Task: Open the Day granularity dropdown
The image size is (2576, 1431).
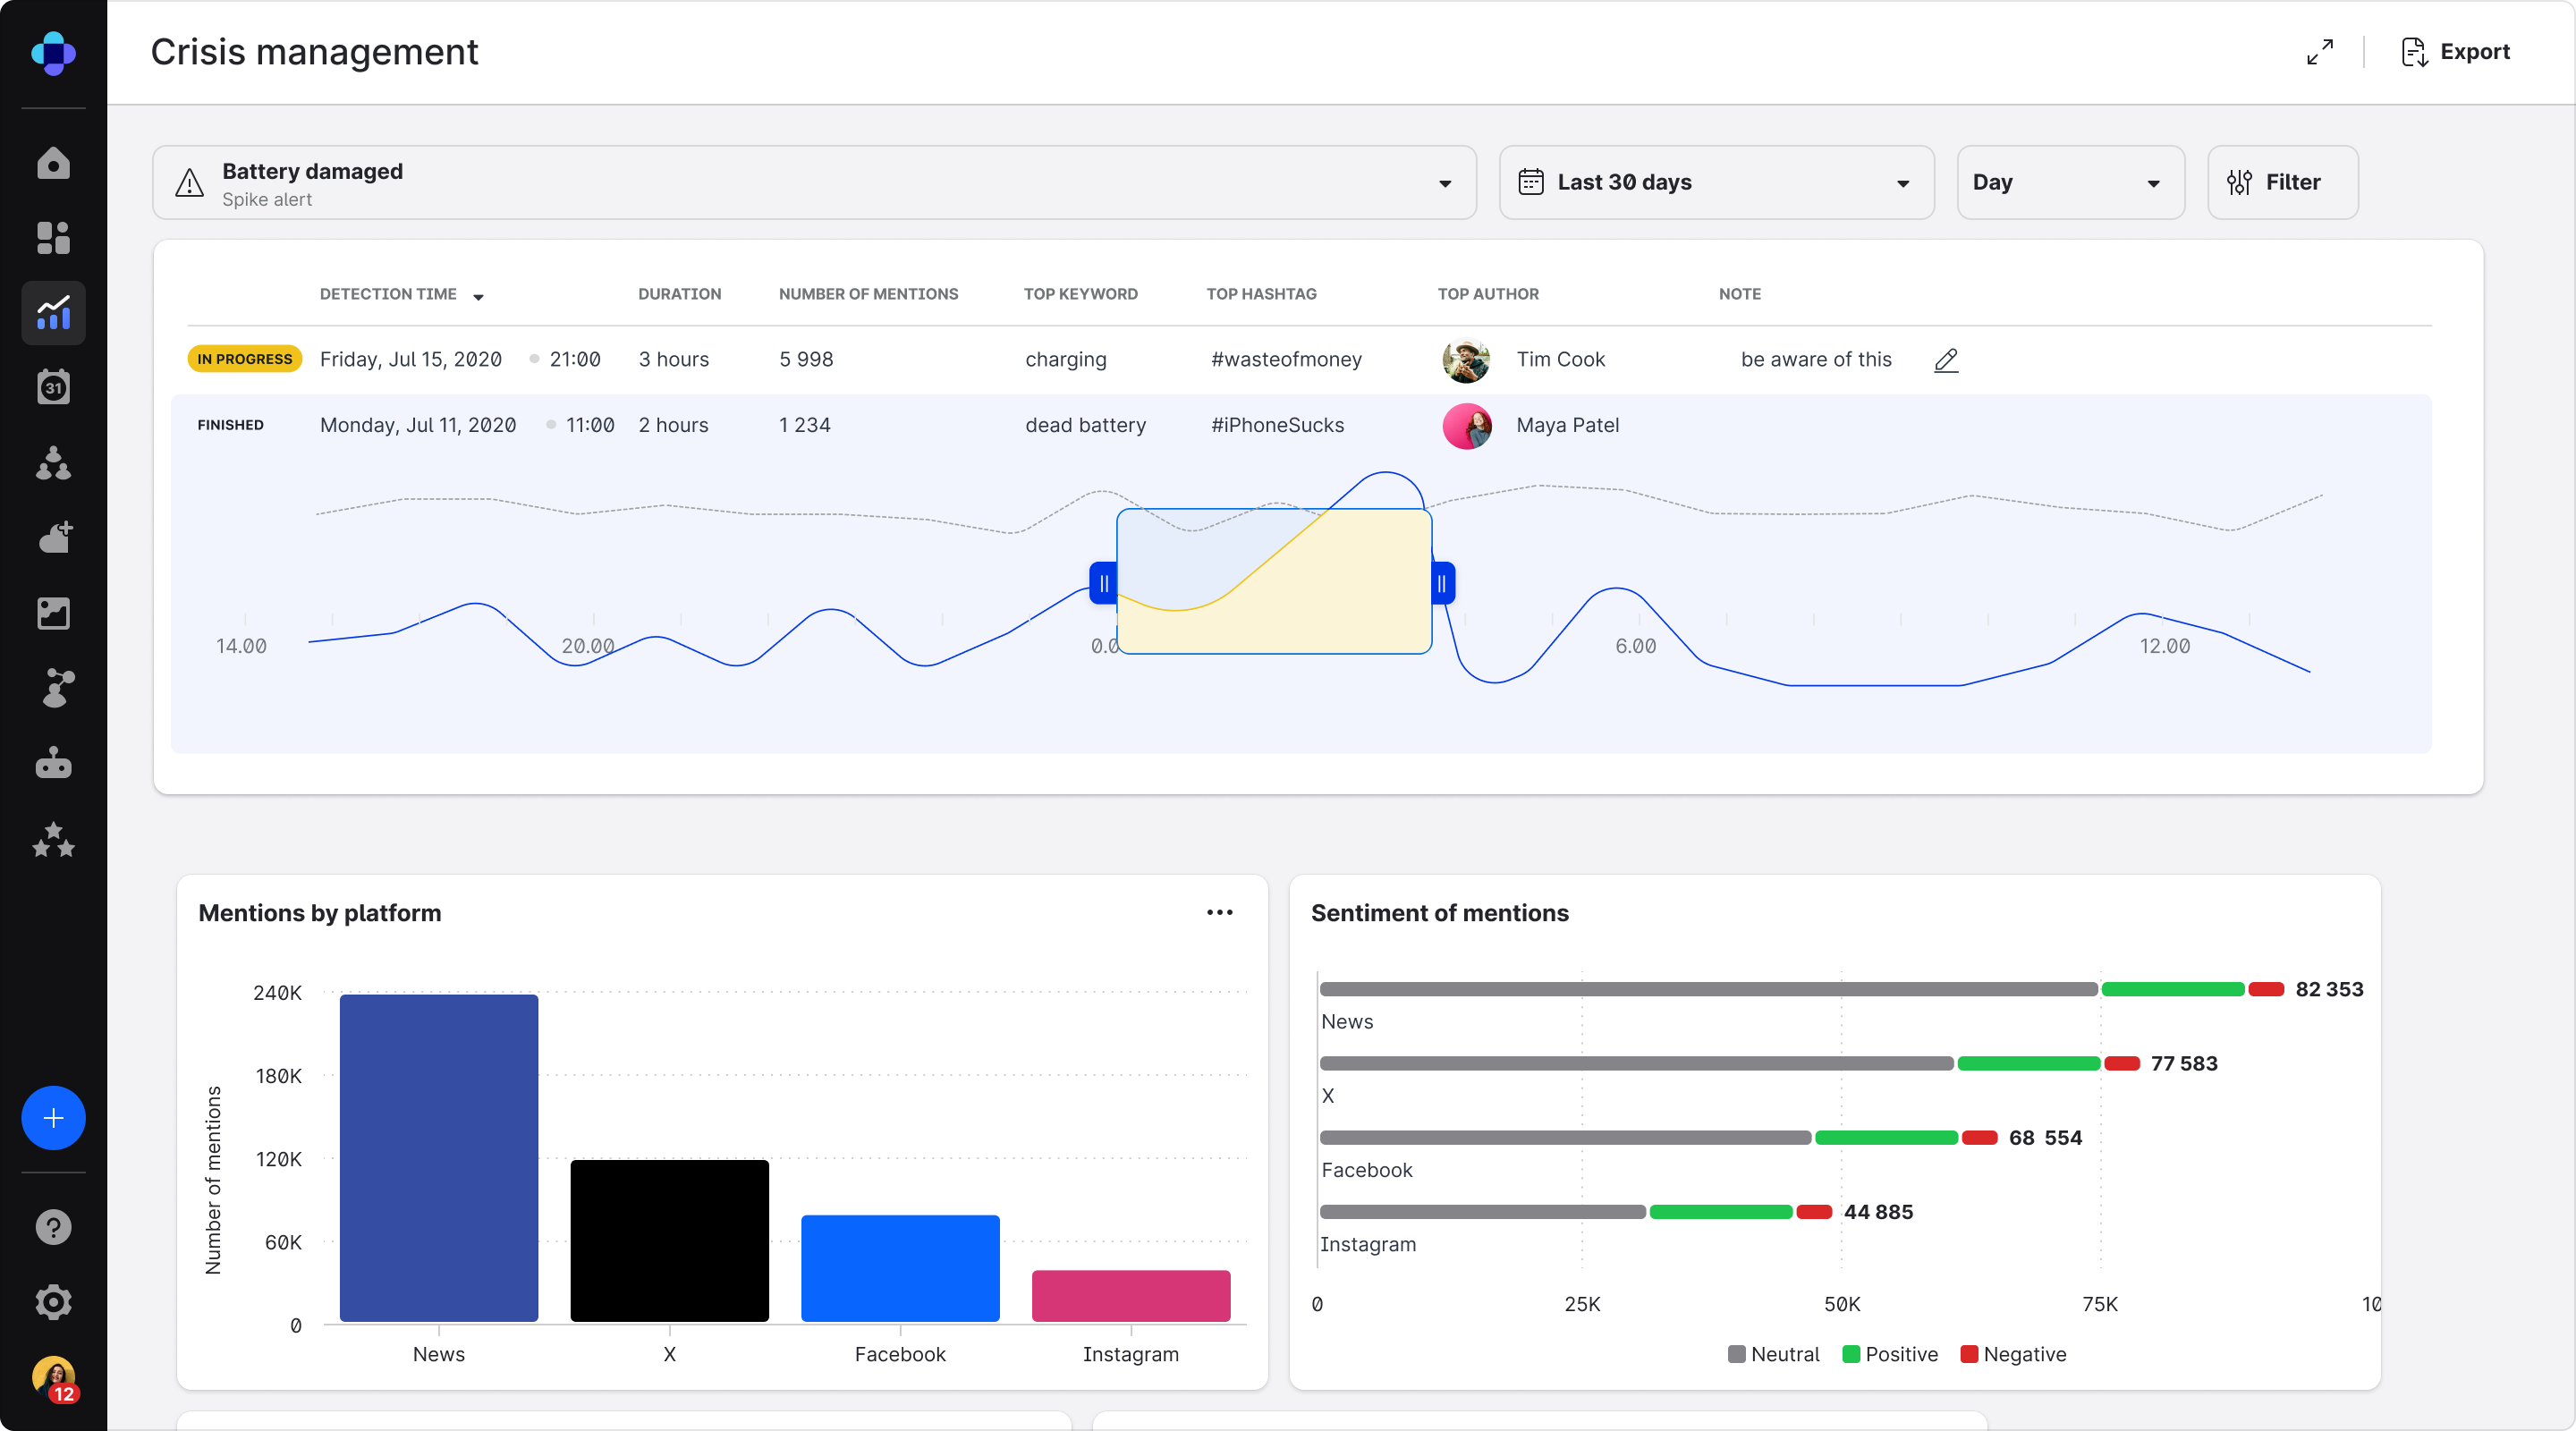Action: [x=2070, y=182]
